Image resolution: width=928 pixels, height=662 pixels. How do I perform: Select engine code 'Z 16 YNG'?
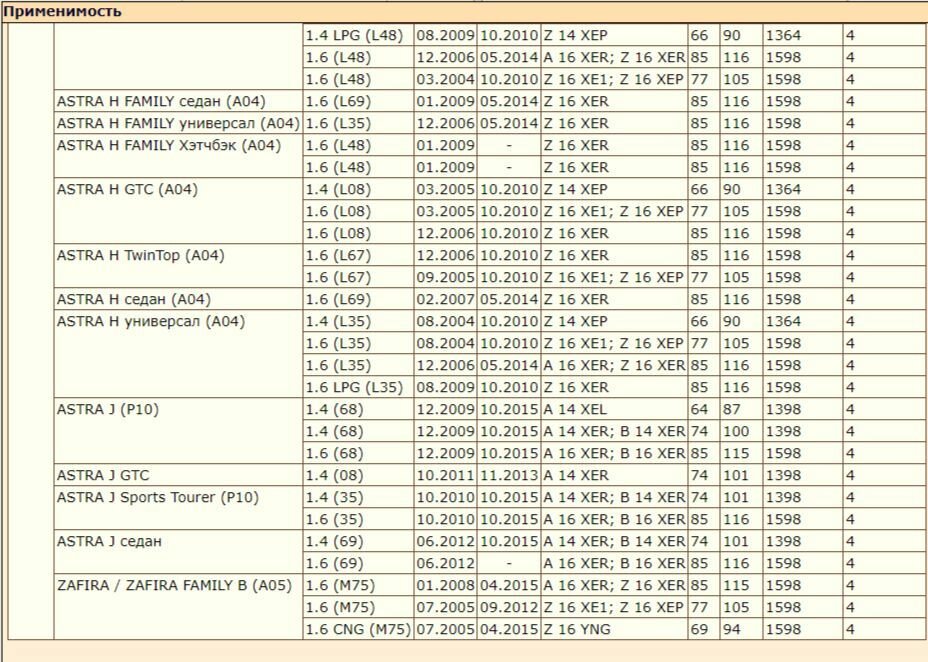tap(614, 629)
